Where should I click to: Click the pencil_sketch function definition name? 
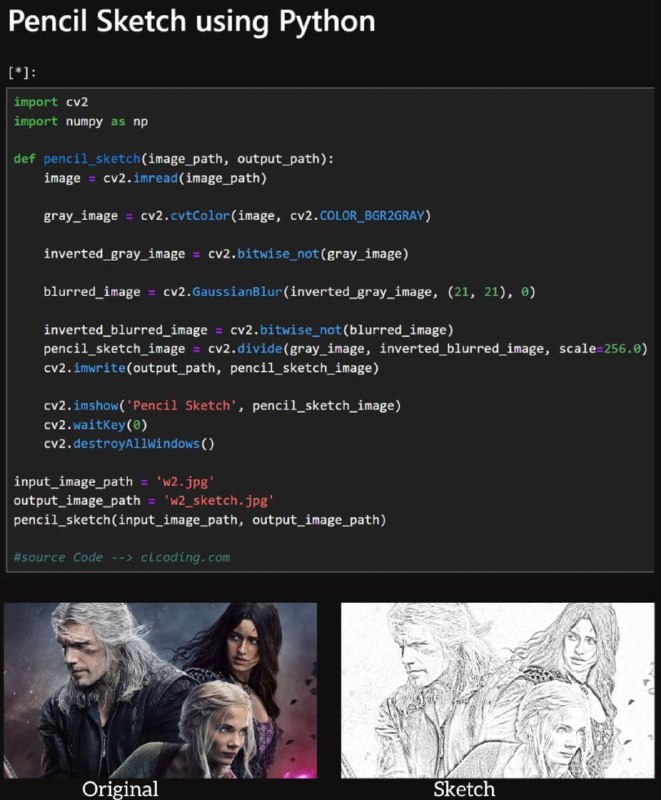pyautogui.click(x=92, y=159)
